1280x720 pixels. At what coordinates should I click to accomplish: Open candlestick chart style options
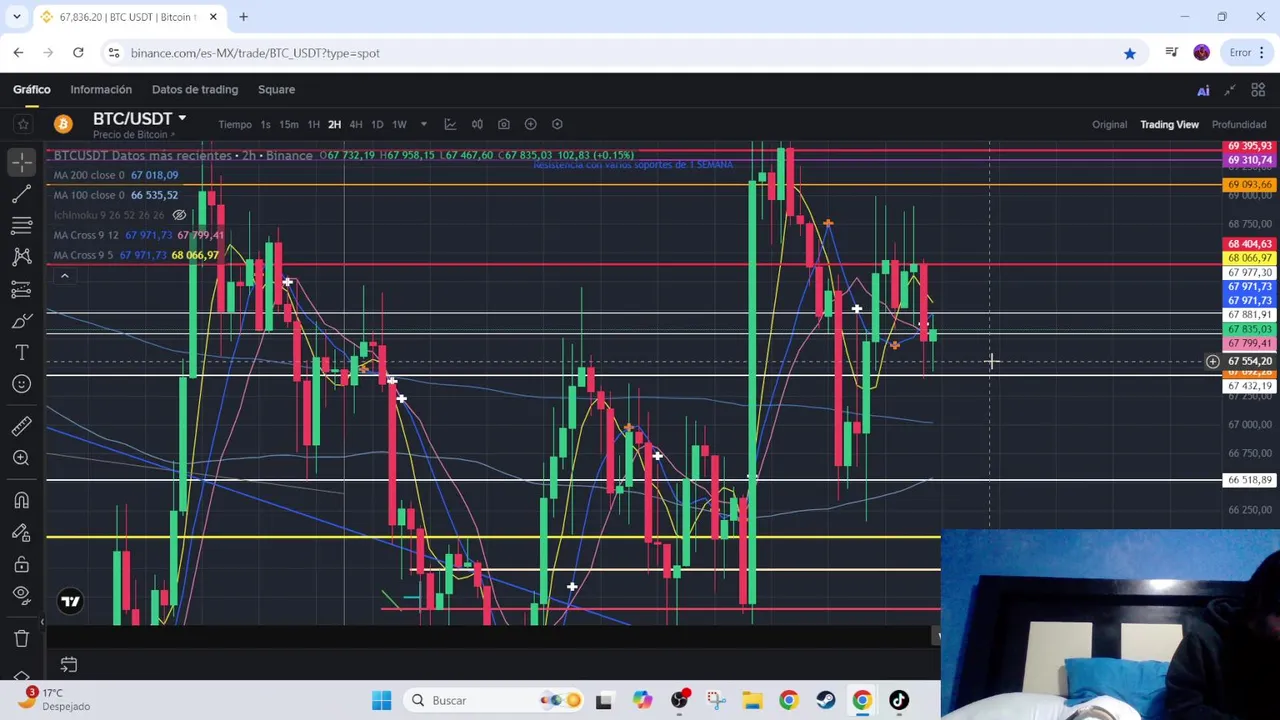point(477,124)
